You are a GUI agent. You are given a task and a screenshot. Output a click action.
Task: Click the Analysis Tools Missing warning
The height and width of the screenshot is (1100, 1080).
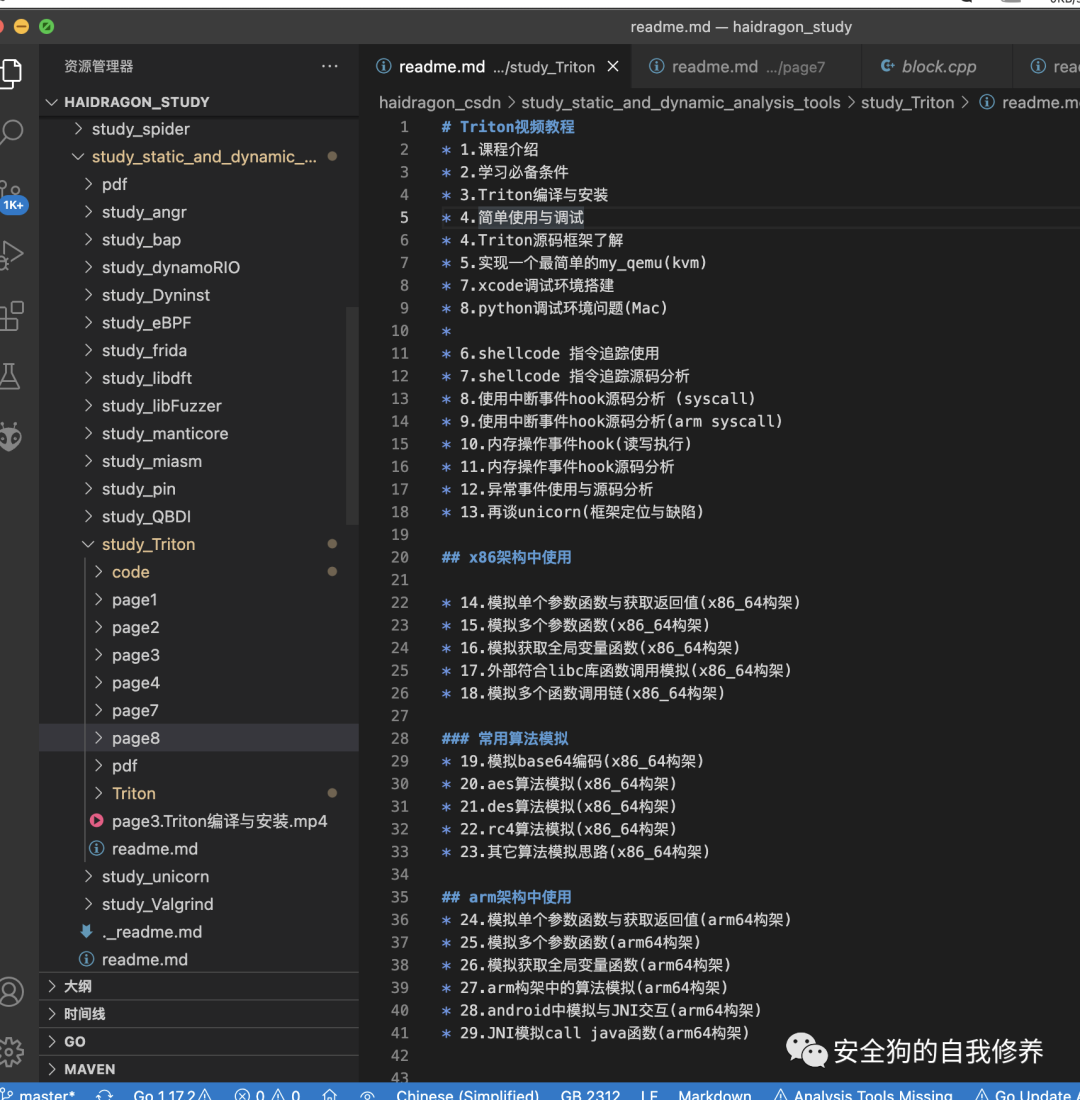point(863,1094)
